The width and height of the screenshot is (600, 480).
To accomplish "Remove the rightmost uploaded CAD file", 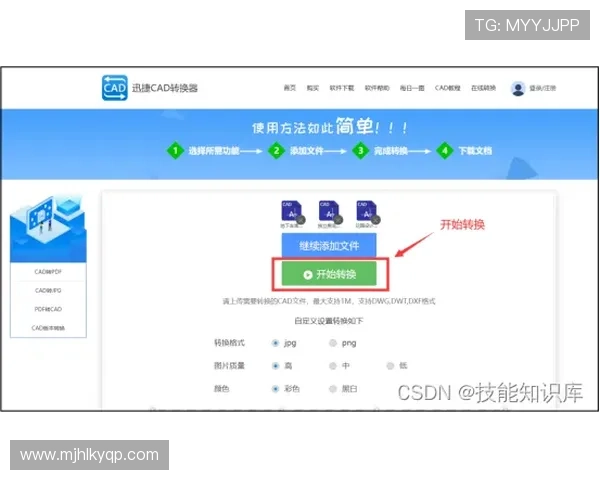I will click(376, 220).
